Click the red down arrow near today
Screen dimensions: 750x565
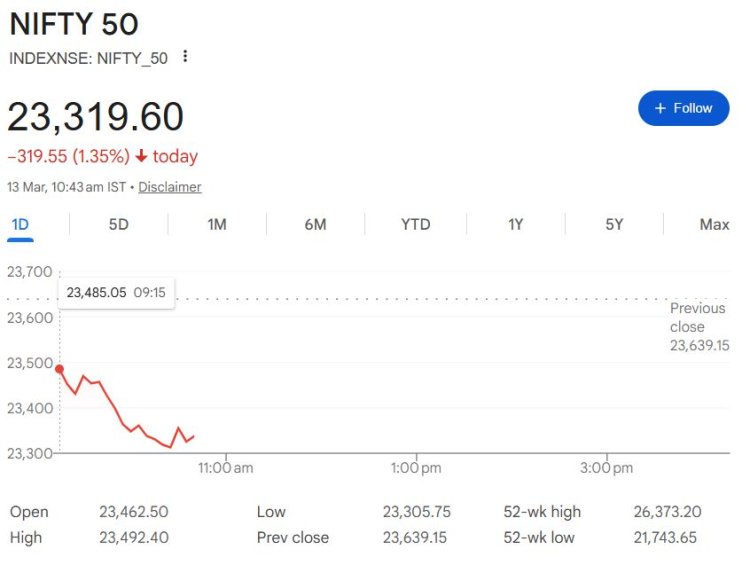141,157
